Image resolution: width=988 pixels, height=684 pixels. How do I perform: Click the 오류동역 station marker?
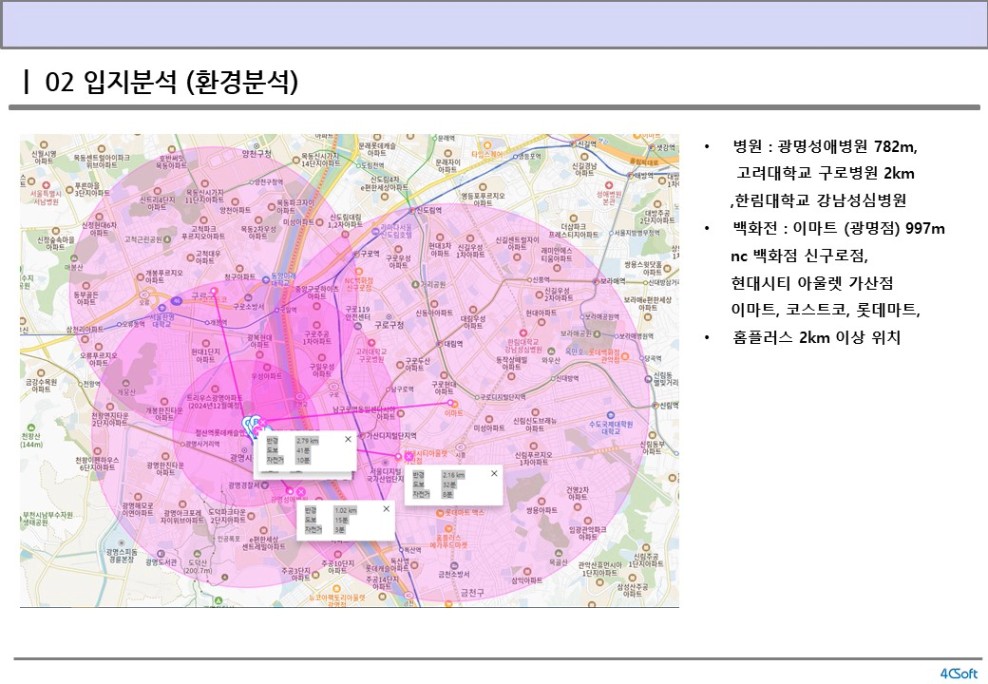coord(119,325)
